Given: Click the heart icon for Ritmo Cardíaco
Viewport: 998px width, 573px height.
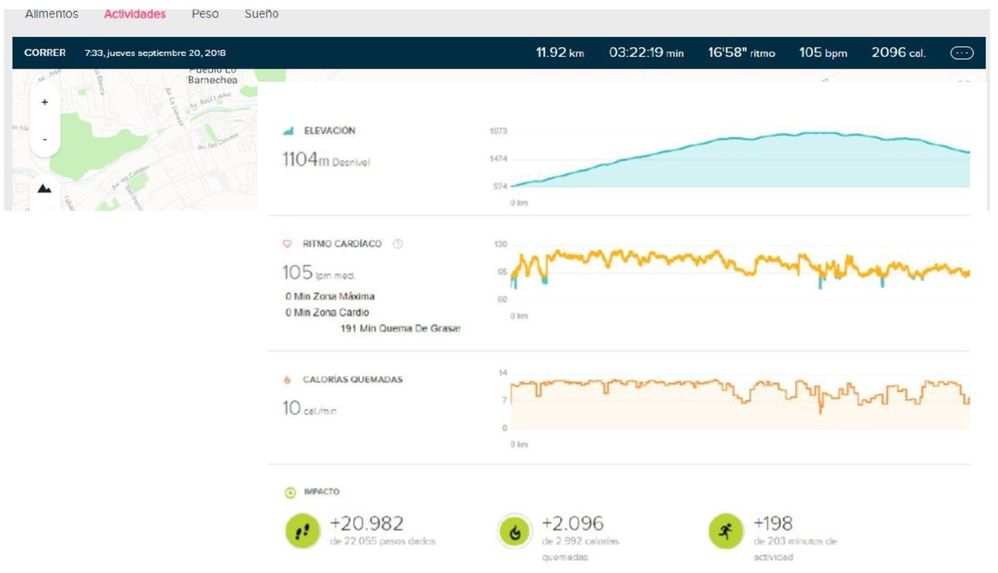Looking at the screenshot, I should point(288,244).
